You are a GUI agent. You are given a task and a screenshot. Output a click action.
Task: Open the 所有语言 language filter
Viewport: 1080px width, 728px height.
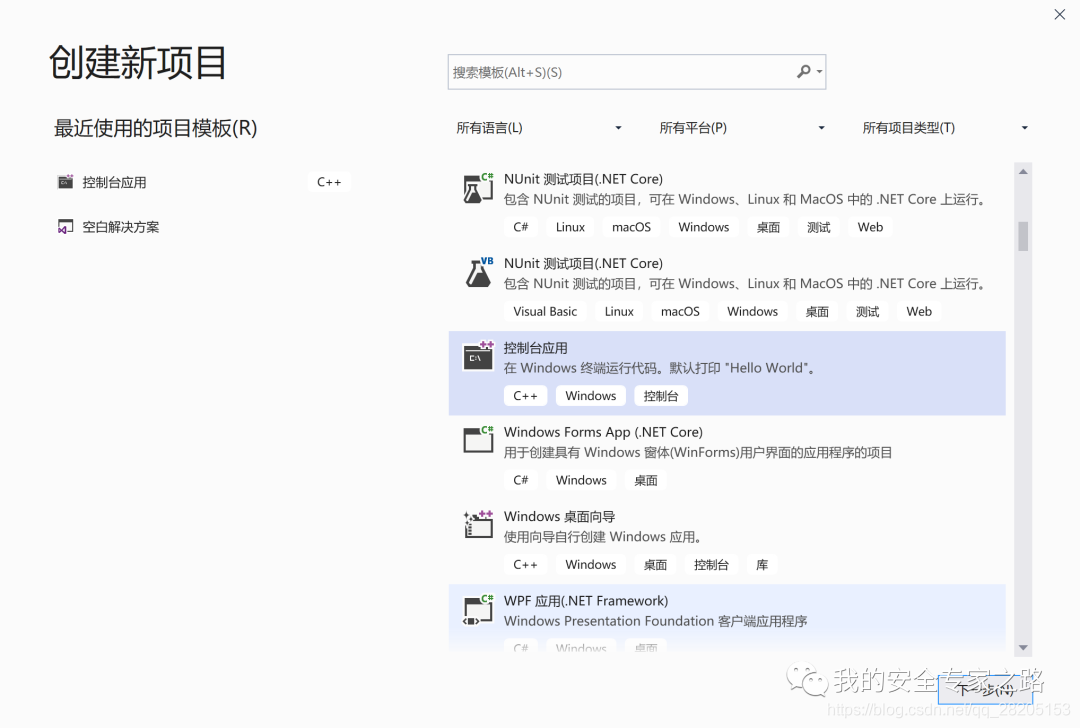coord(539,127)
